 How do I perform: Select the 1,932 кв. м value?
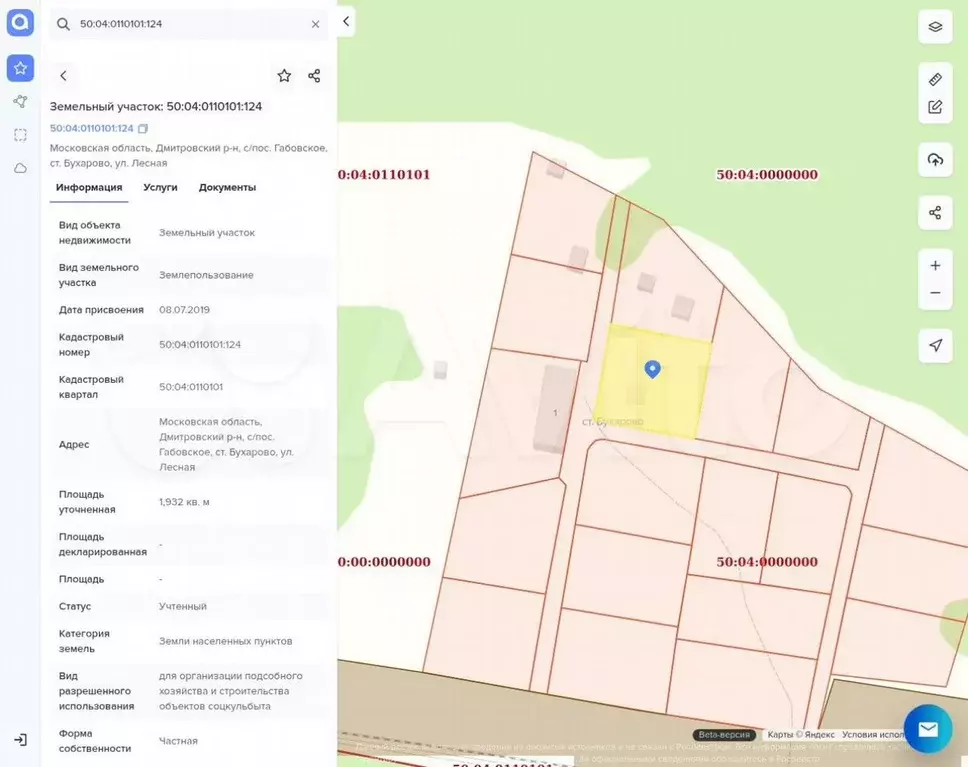pos(184,502)
